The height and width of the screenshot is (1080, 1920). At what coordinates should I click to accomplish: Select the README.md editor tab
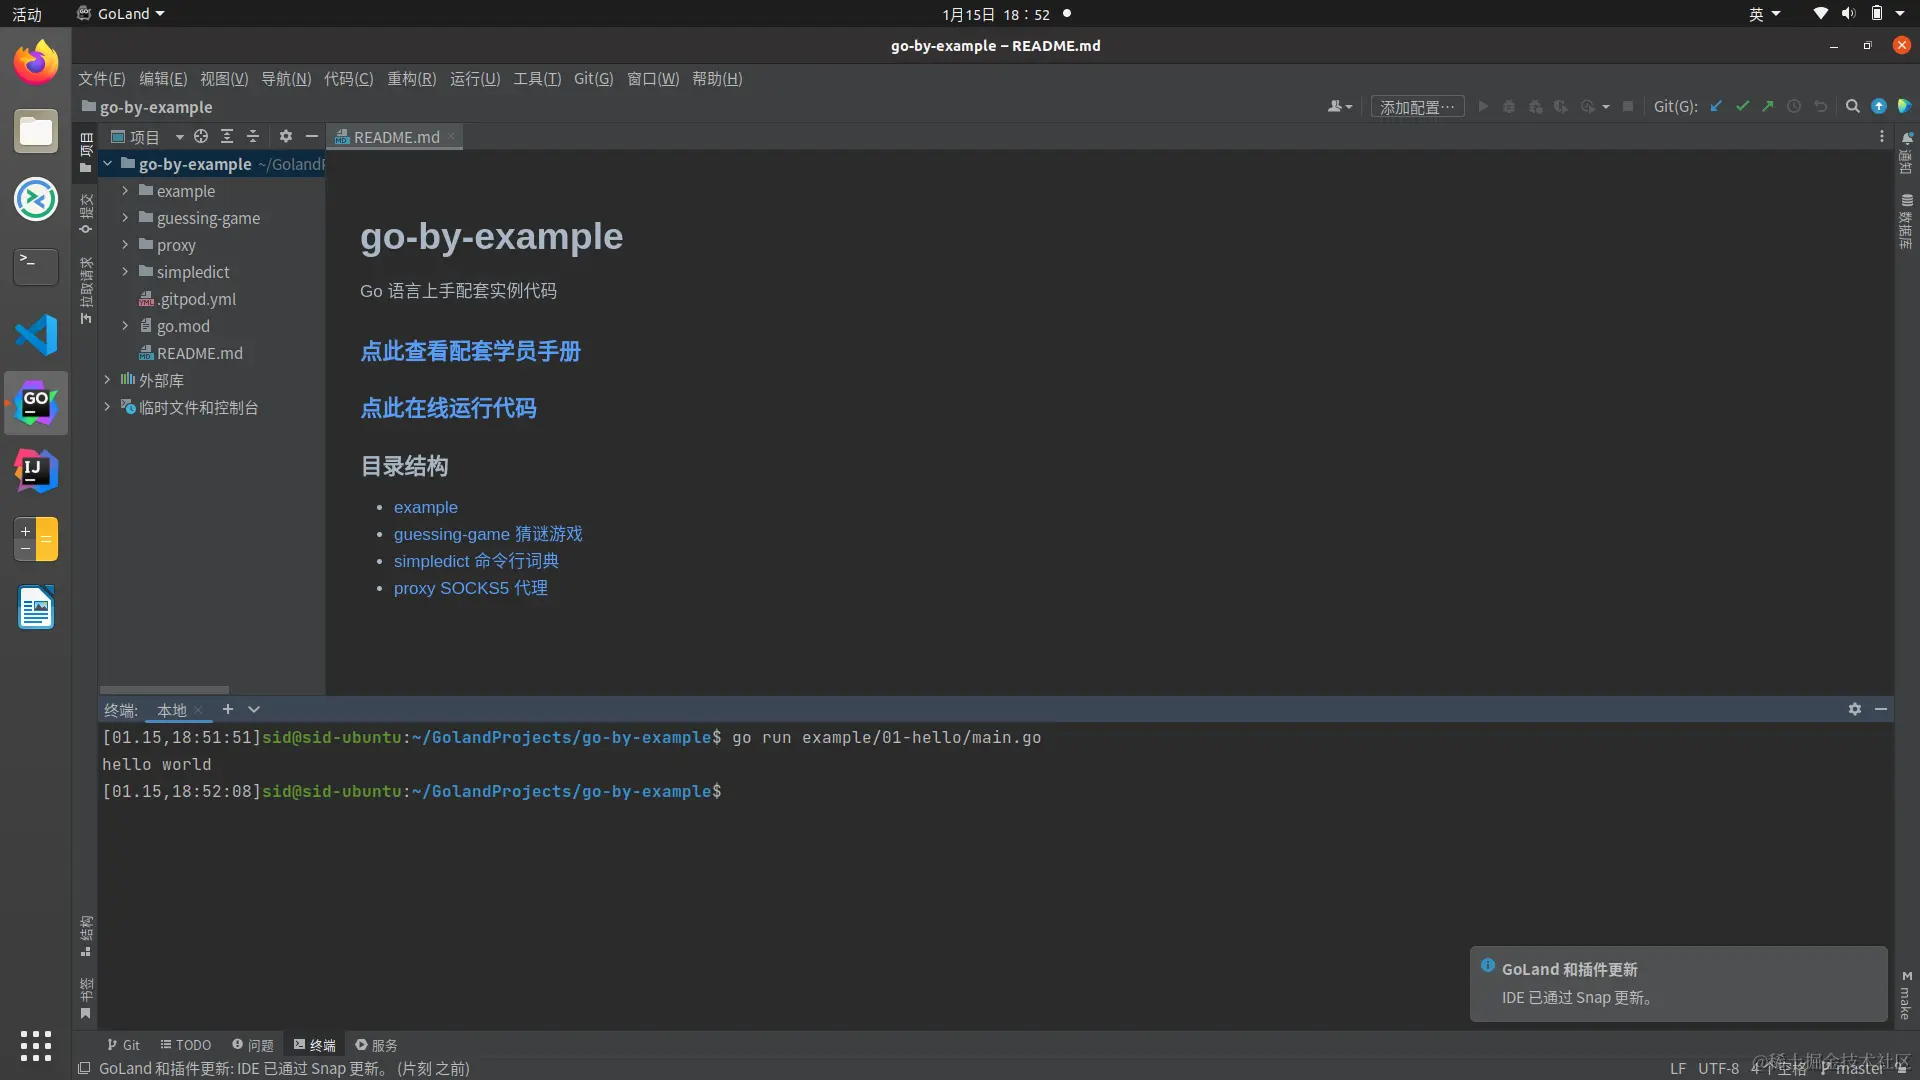click(x=395, y=137)
